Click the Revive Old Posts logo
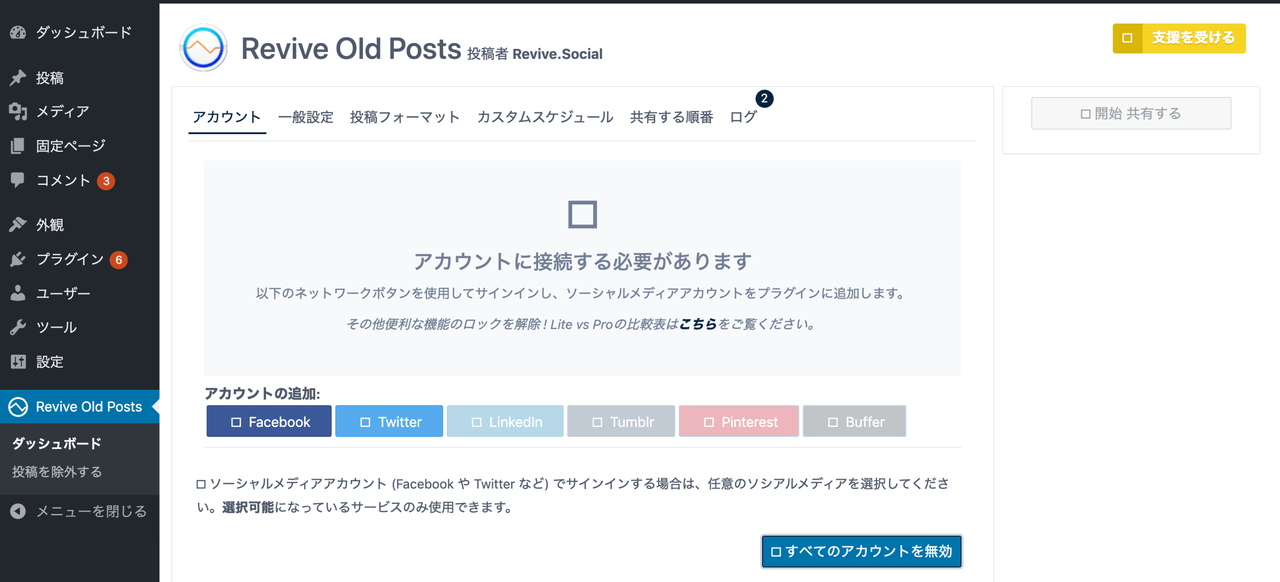The width and height of the screenshot is (1280, 582). click(x=204, y=48)
